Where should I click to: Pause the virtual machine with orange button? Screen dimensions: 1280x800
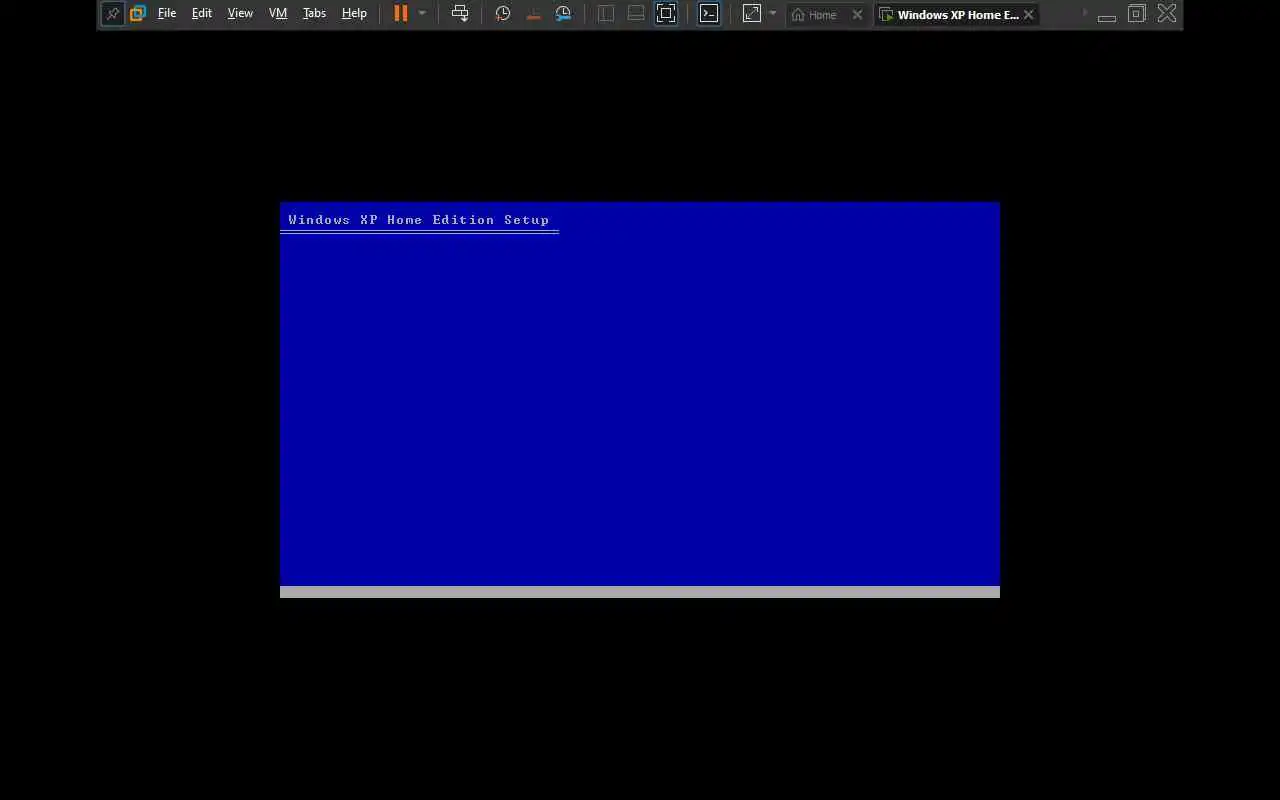[401, 14]
